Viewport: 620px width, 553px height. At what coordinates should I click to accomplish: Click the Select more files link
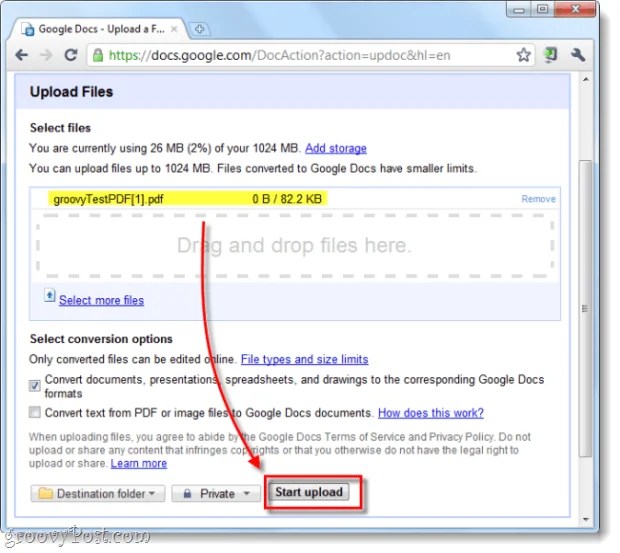(x=101, y=300)
